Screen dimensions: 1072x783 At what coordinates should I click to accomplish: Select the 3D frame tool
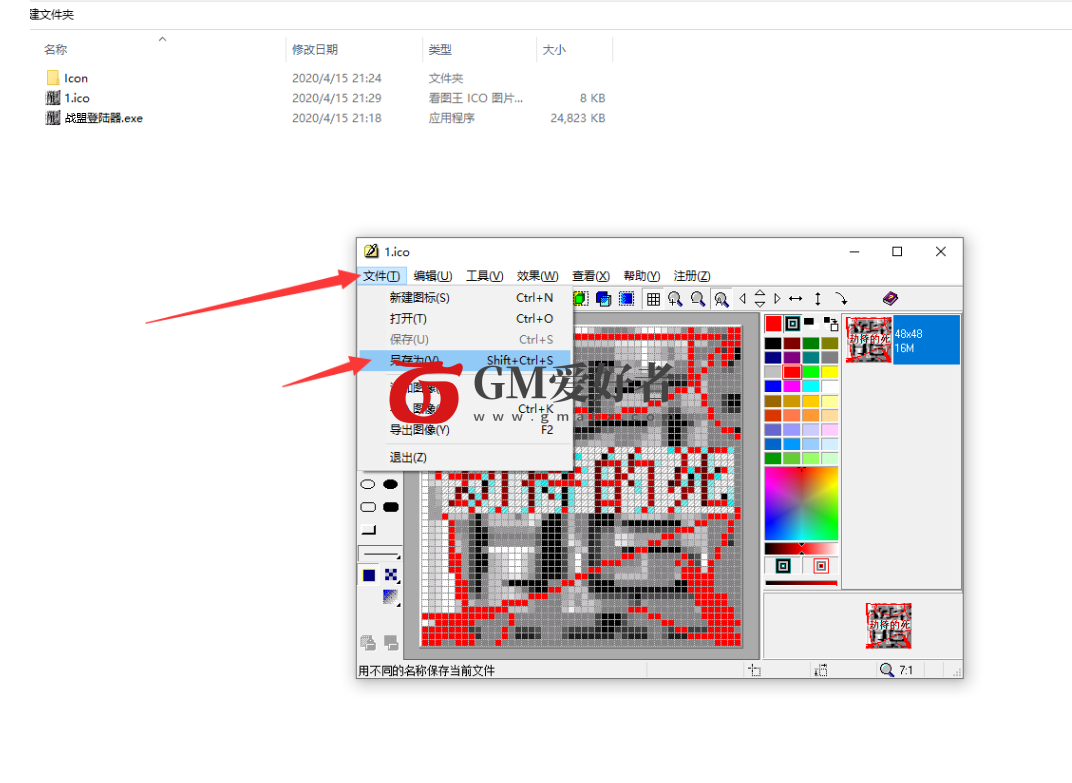[368, 530]
